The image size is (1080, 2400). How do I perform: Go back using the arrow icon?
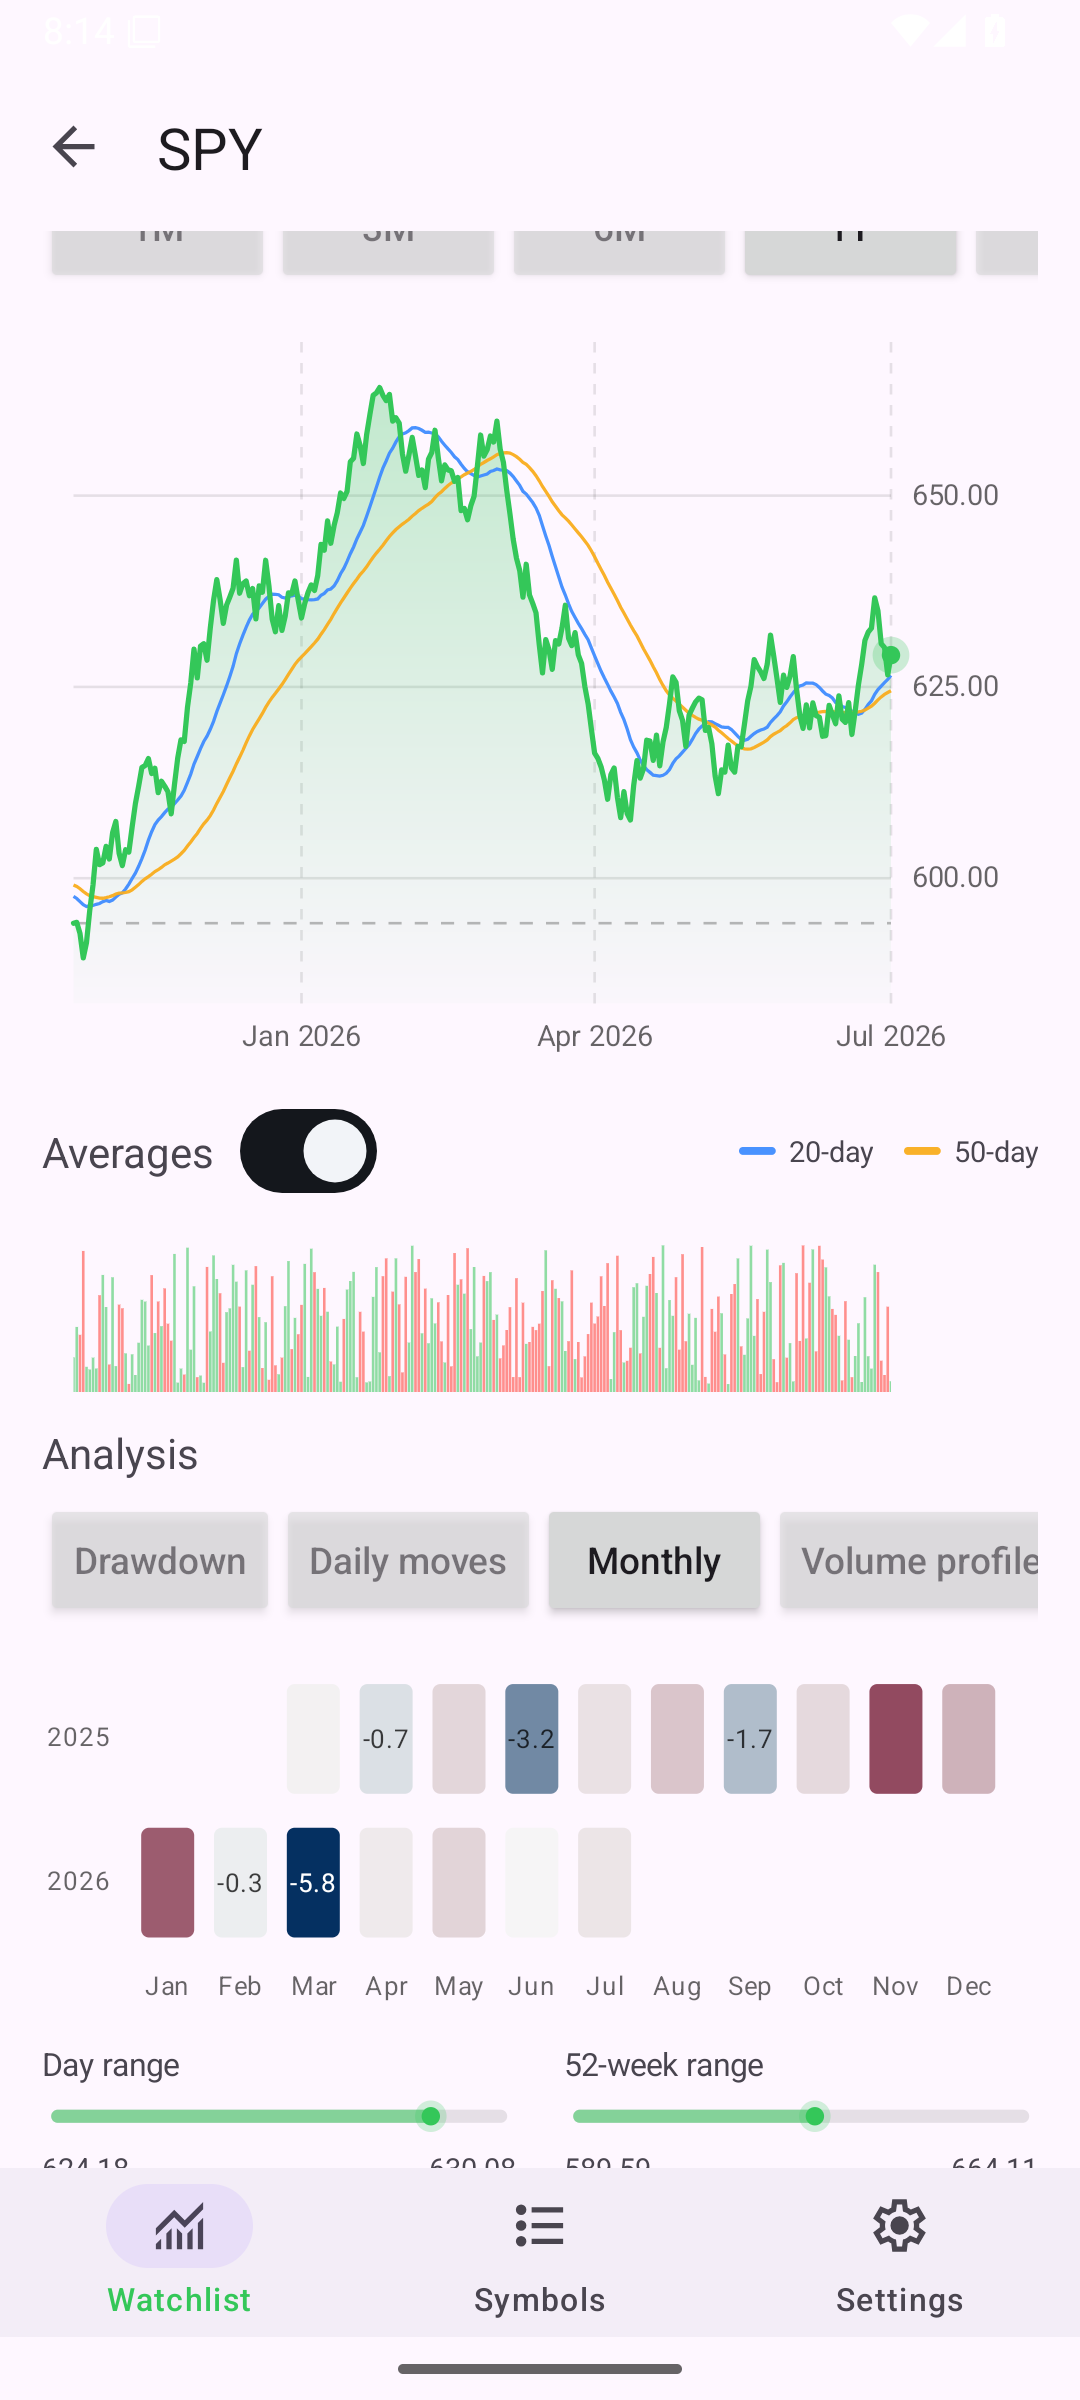pyautogui.click(x=73, y=147)
